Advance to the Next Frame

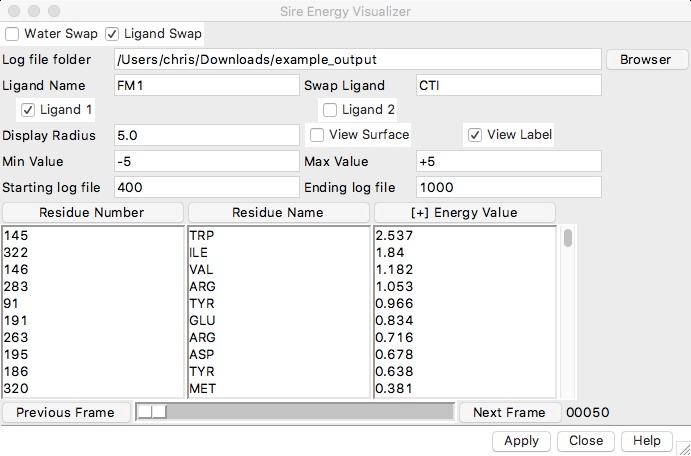(x=509, y=412)
